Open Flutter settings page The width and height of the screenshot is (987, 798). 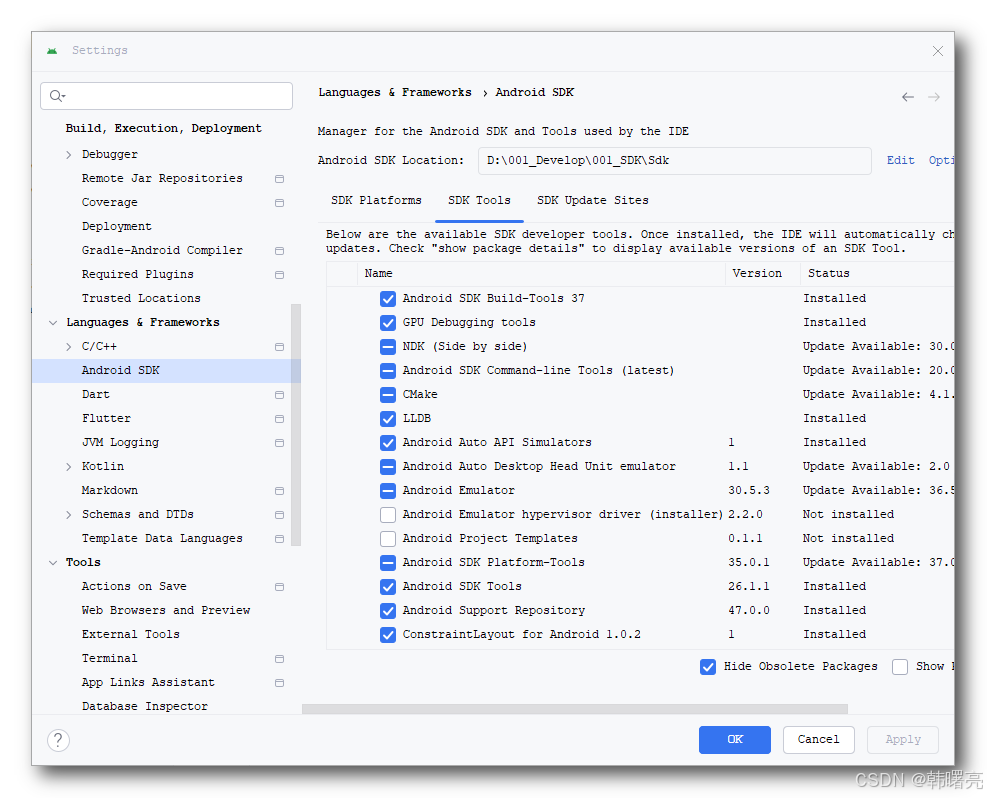point(106,419)
